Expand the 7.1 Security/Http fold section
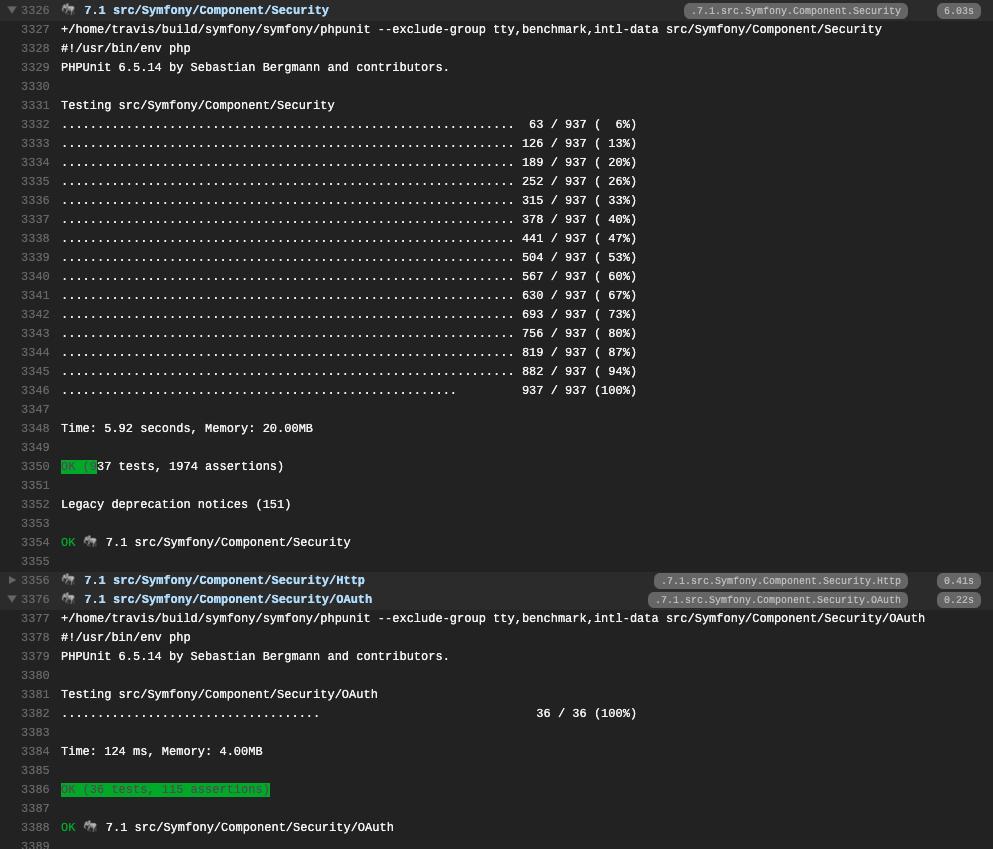The image size is (993, 849). click(11, 580)
